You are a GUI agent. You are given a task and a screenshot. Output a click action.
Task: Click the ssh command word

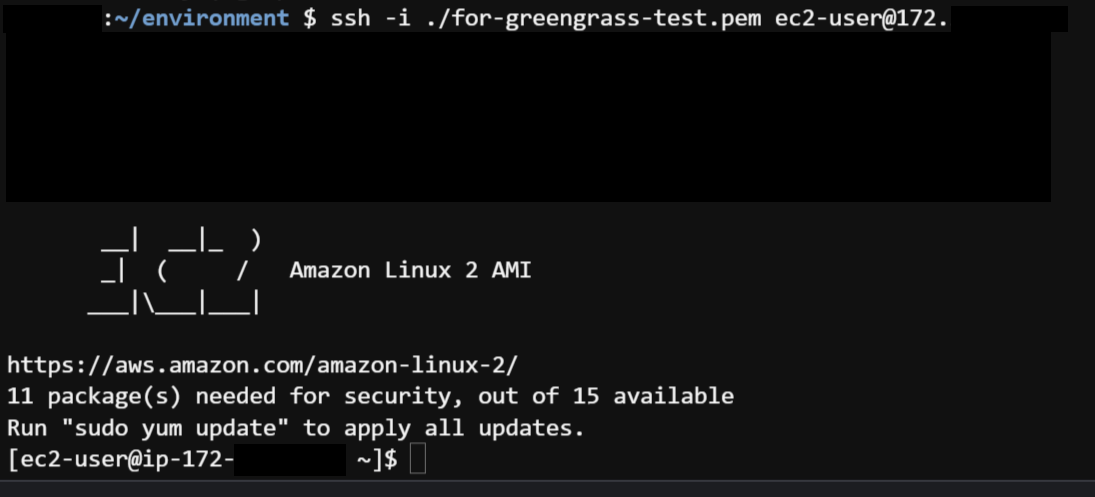coord(350,18)
